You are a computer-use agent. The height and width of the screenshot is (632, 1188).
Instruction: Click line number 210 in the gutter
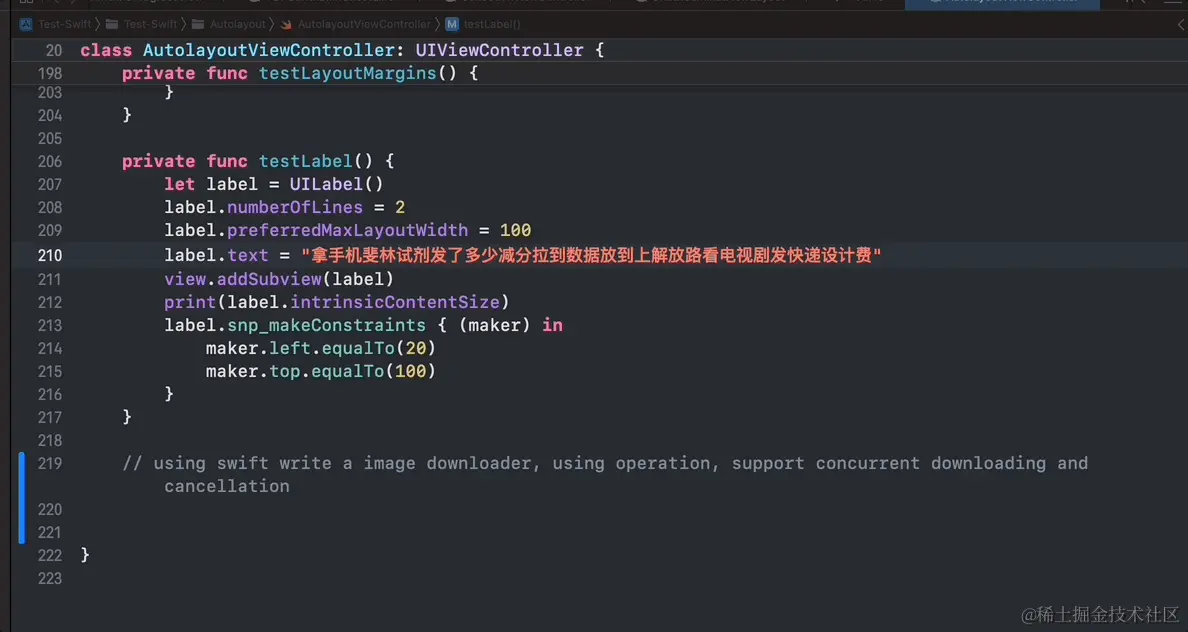point(49,255)
